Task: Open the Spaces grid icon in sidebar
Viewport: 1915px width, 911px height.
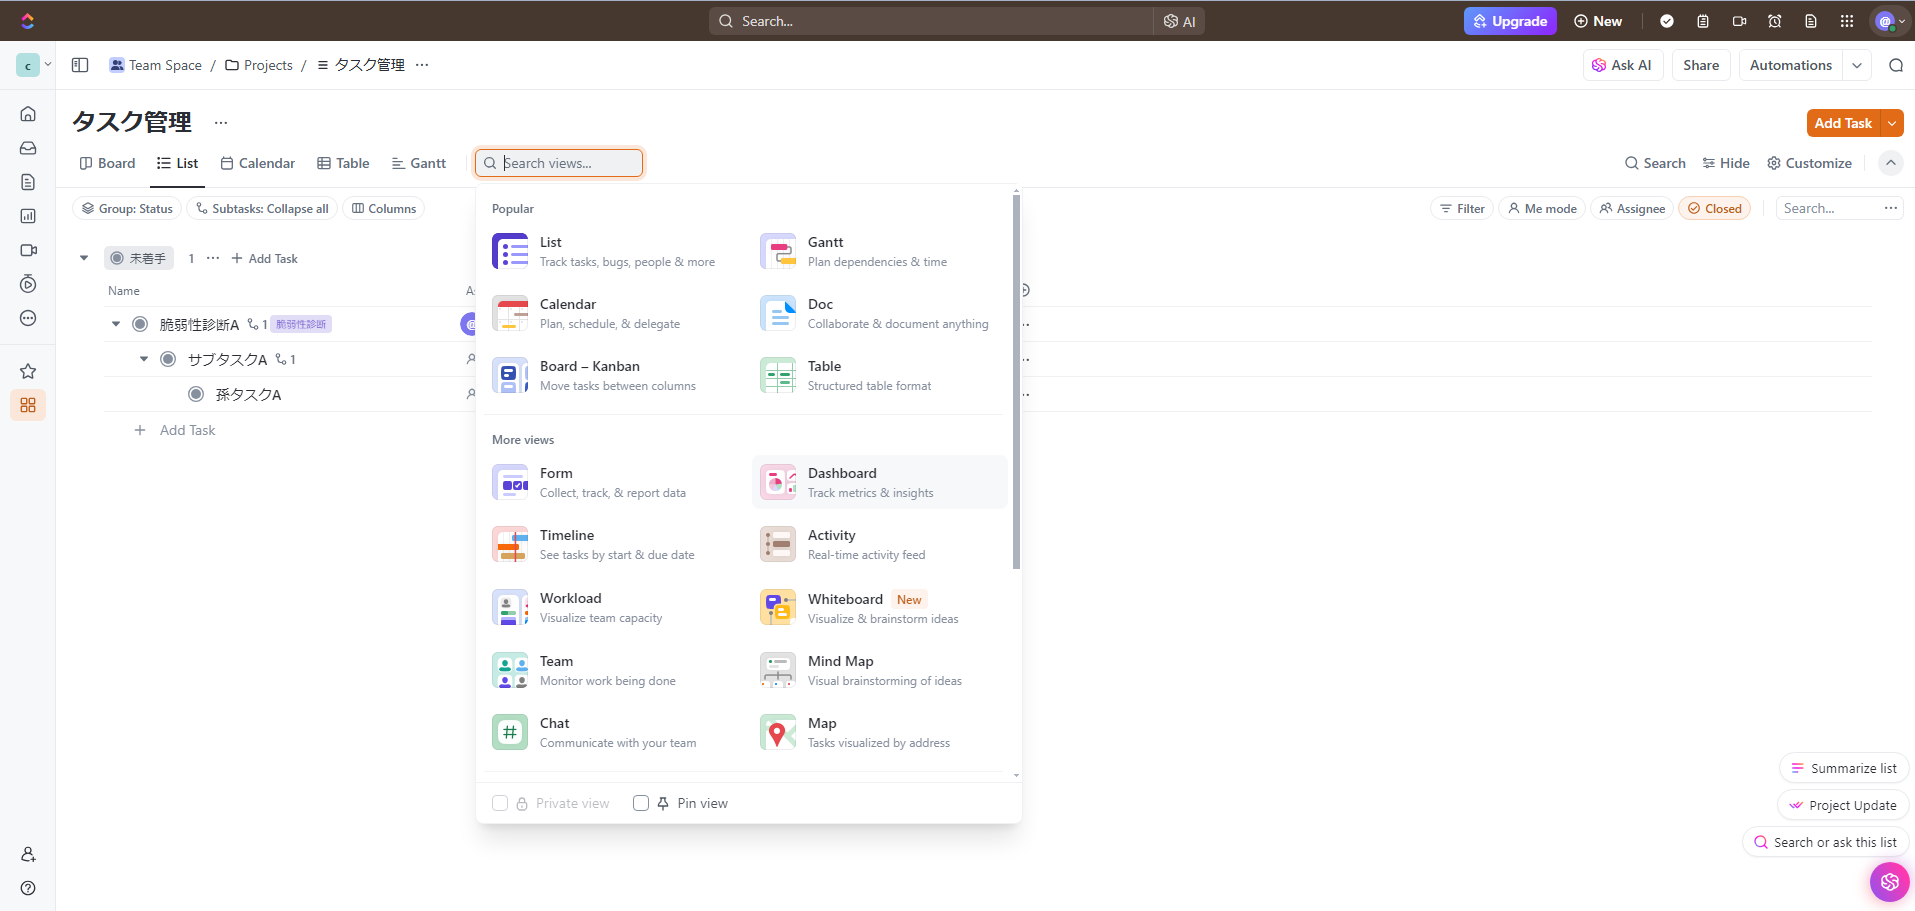Action: tap(28, 405)
